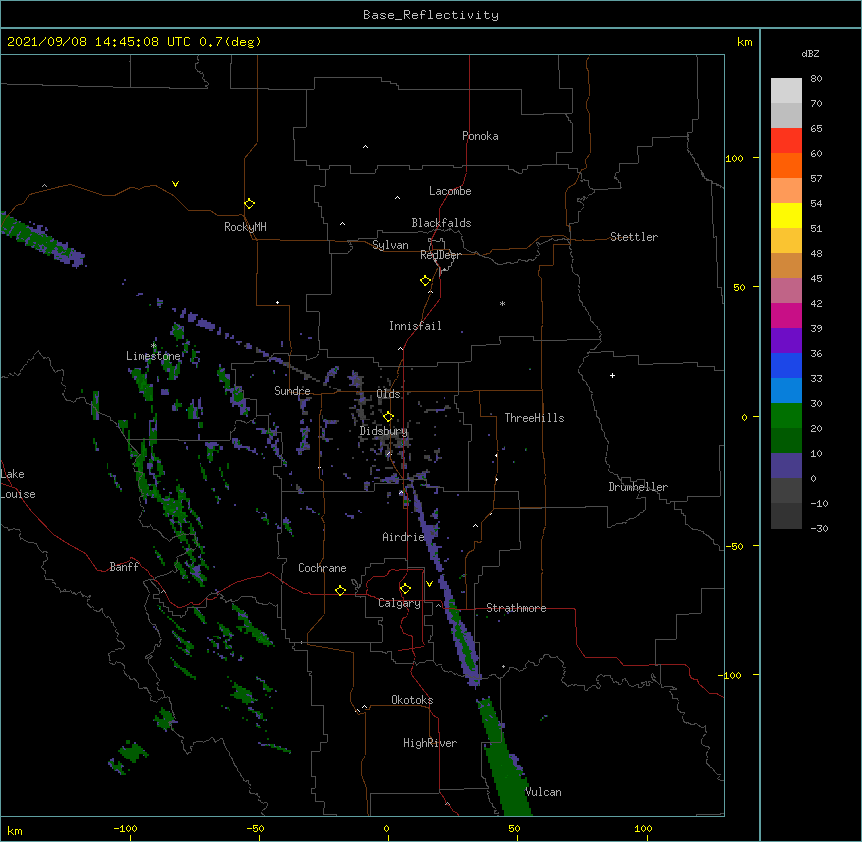This screenshot has width=862, height=842.
Task: Select the red 65 dBZ legend swatch
Action: click(x=786, y=141)
